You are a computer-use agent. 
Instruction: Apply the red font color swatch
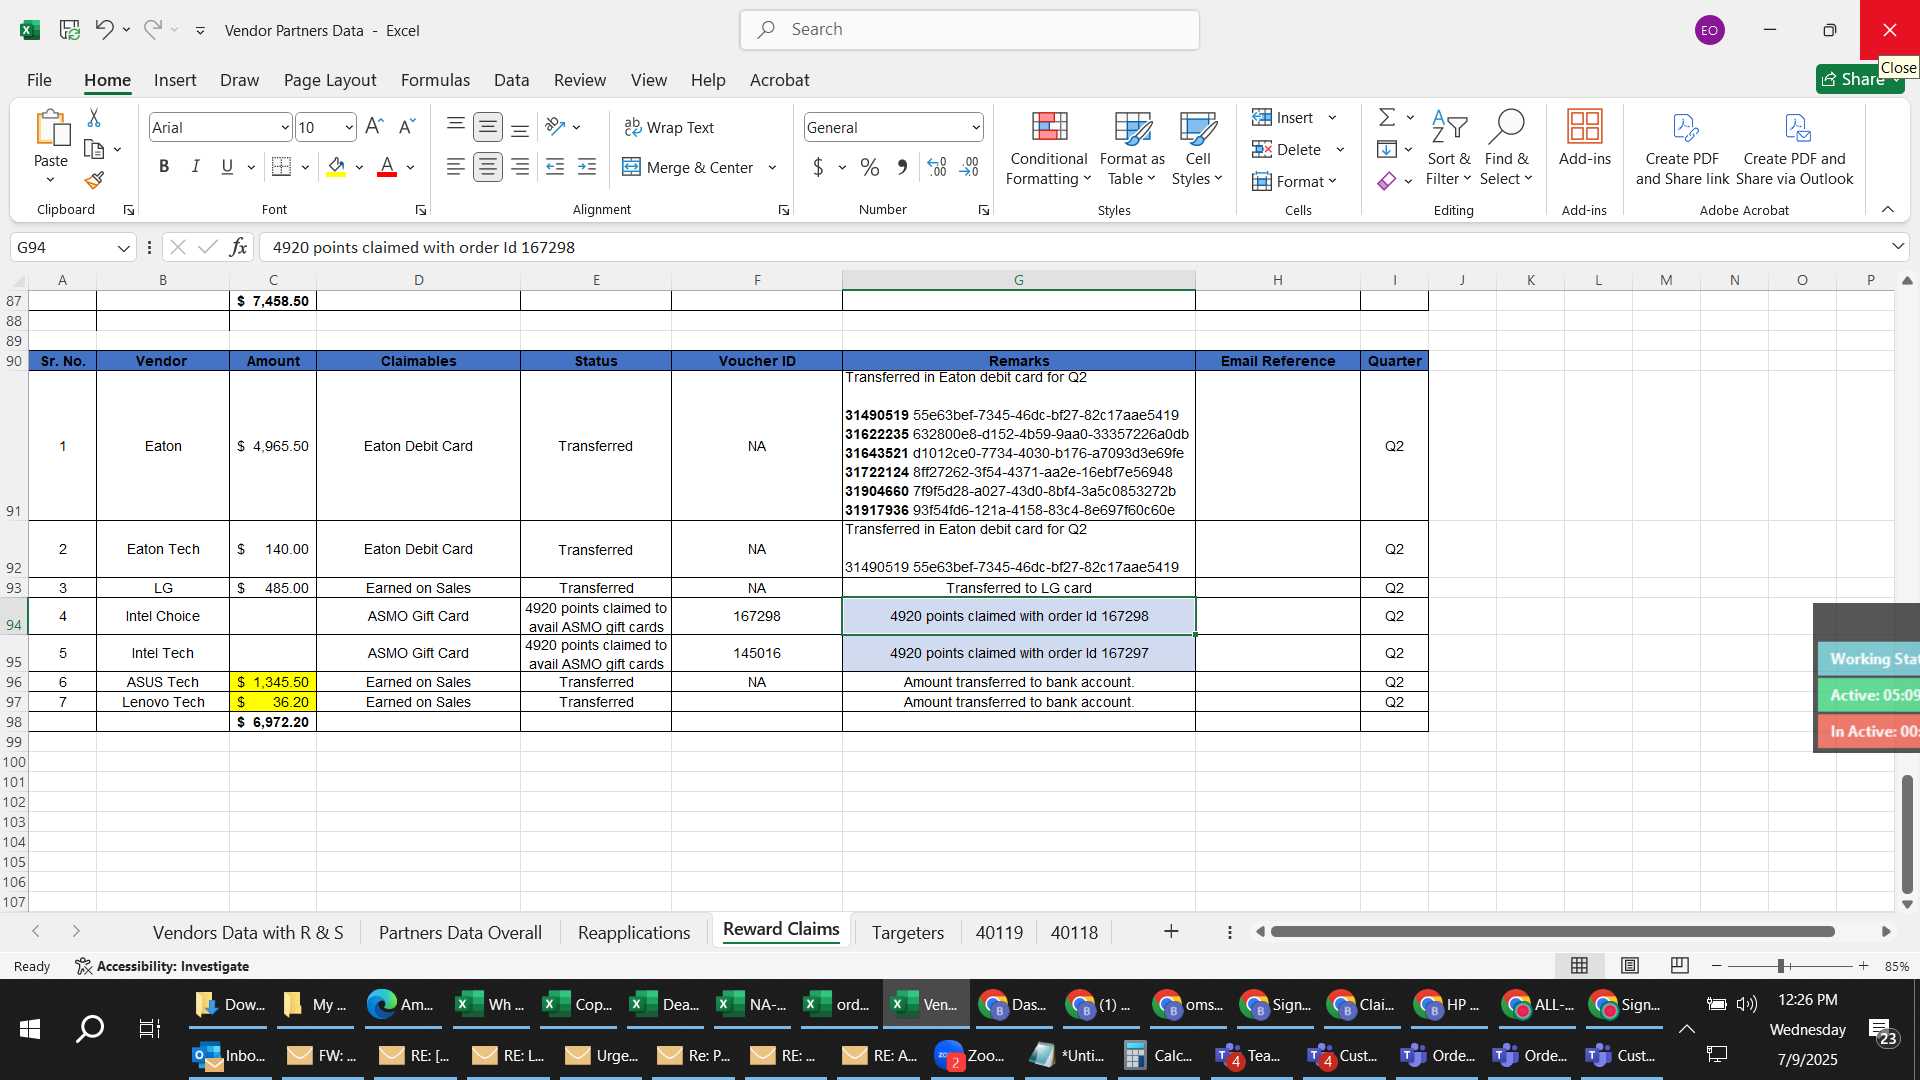point(387,167)
